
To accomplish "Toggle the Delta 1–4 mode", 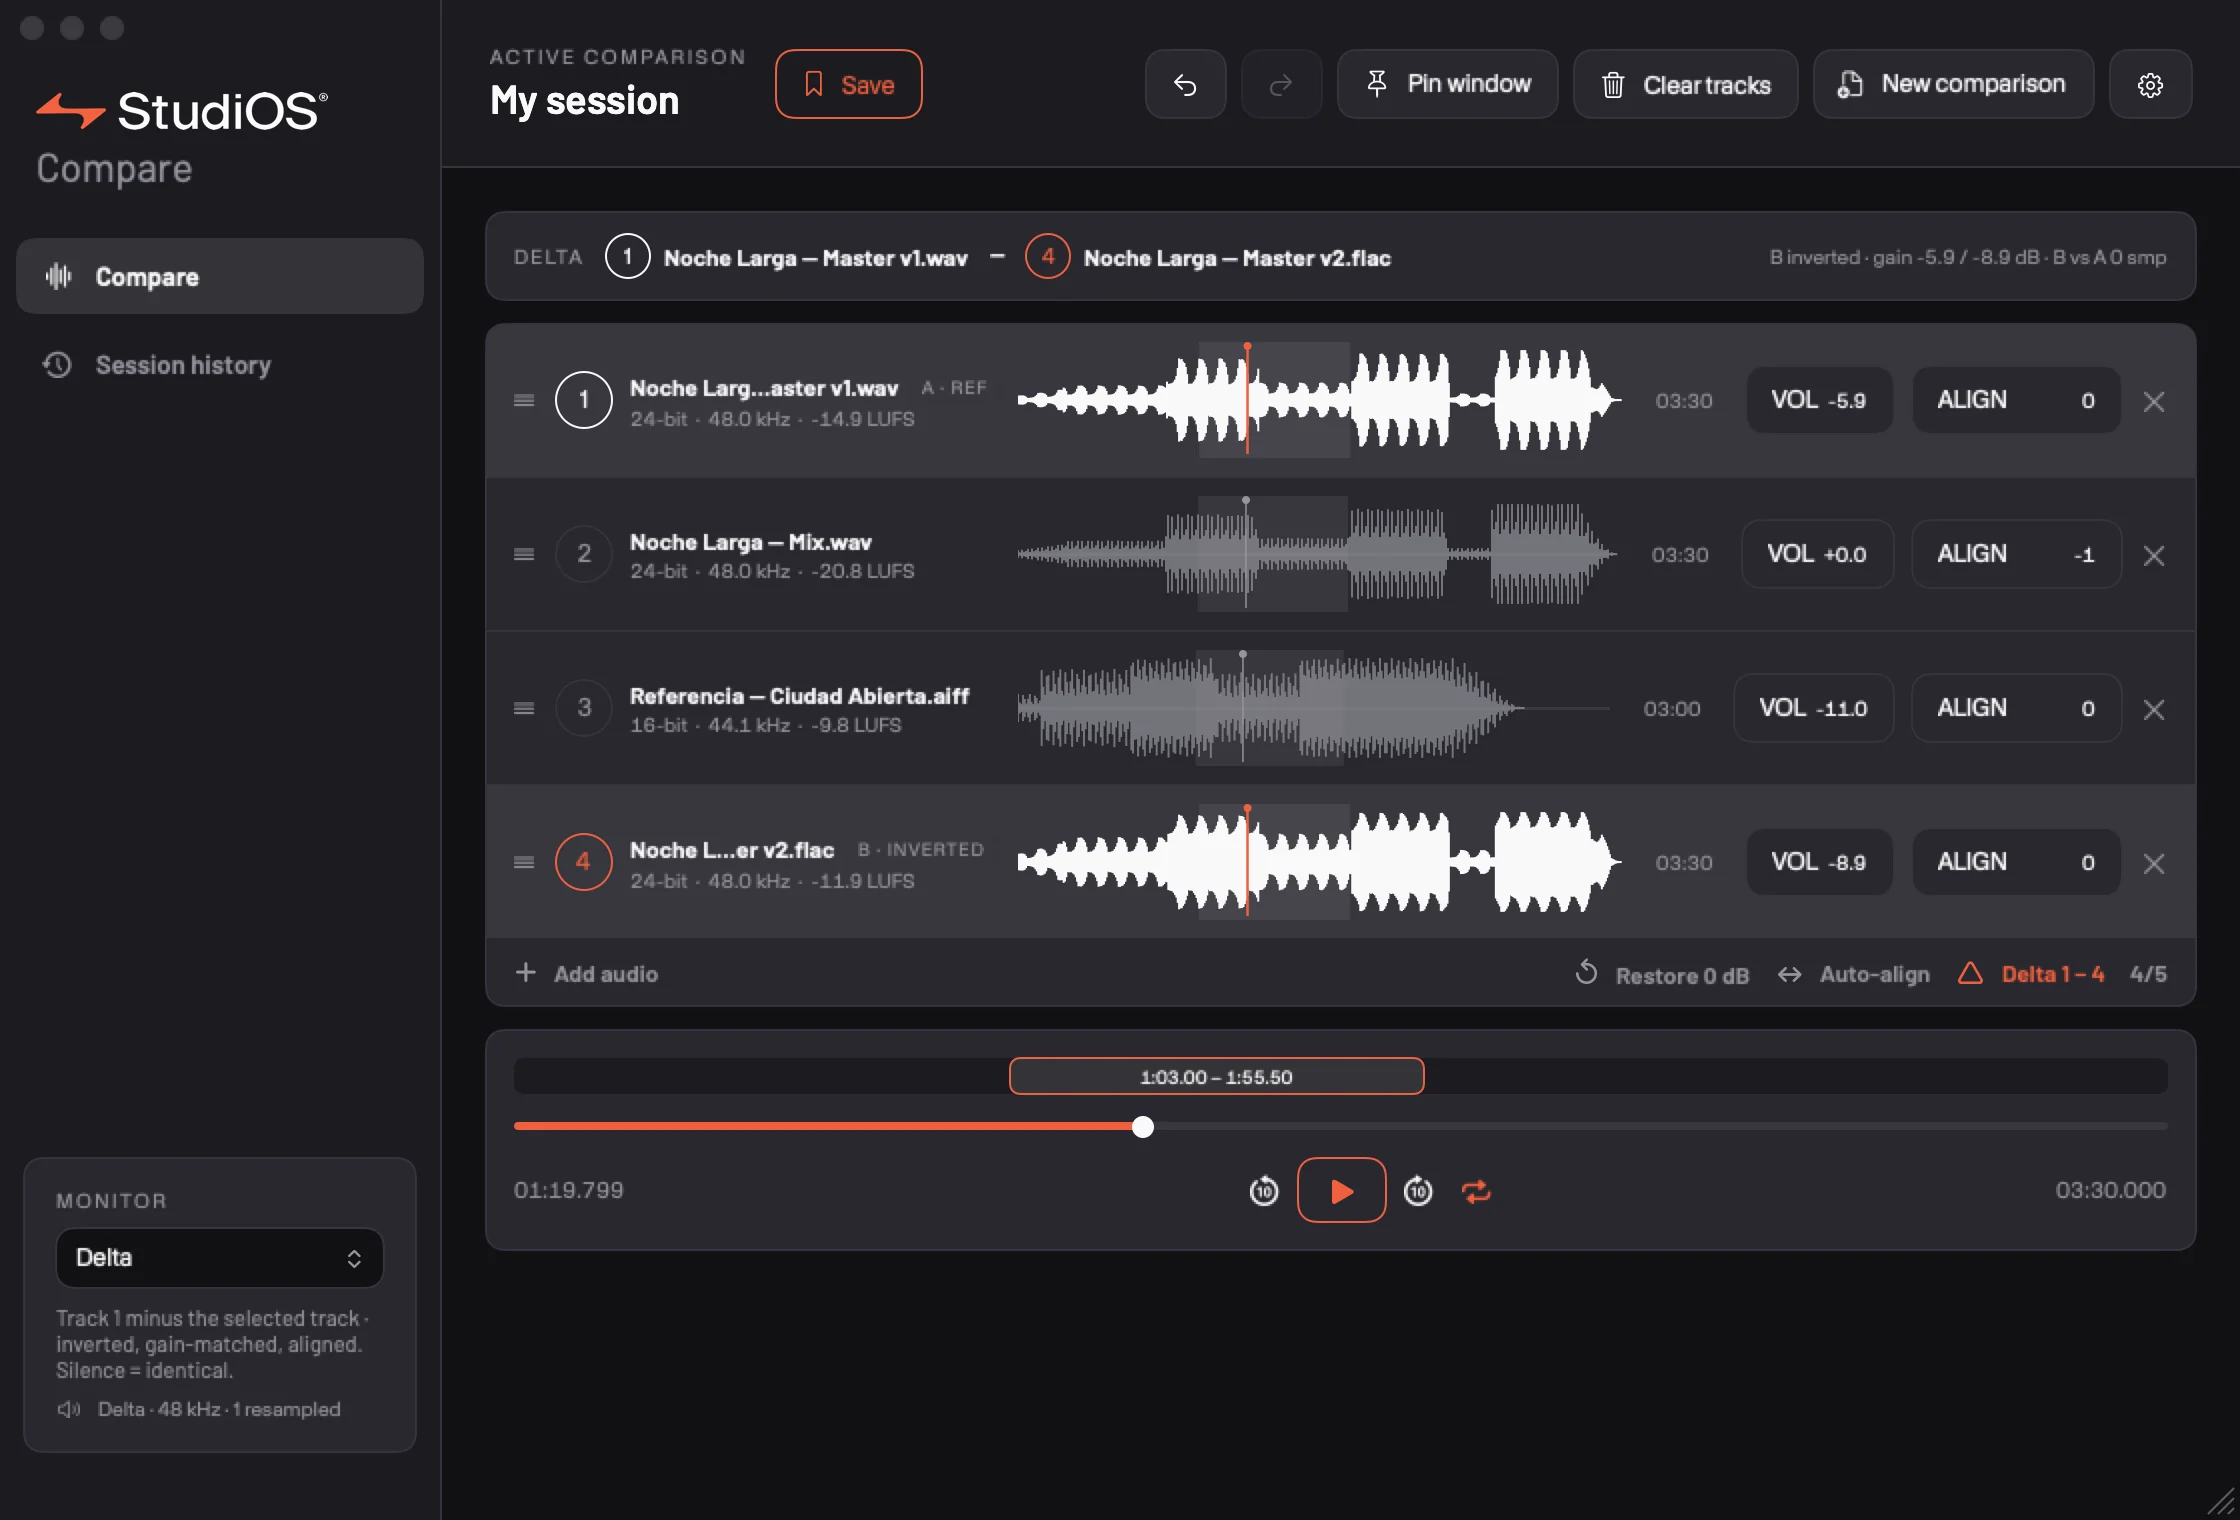I will (x=2031, y=974).
